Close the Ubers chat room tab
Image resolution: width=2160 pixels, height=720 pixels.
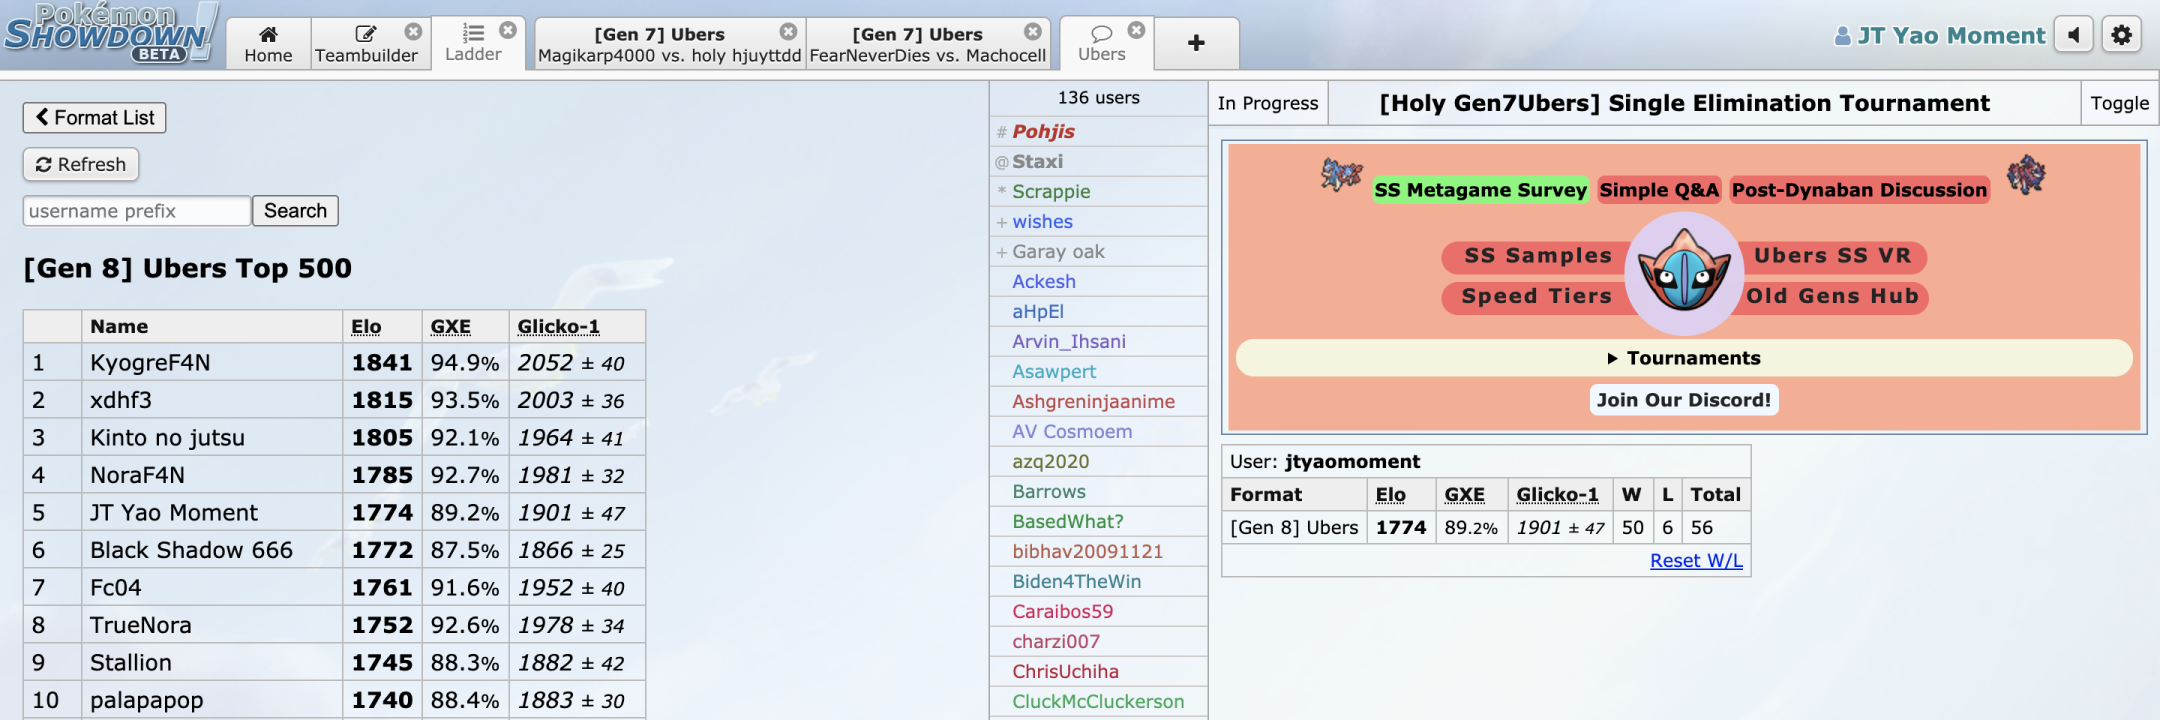coord(1136,31)
